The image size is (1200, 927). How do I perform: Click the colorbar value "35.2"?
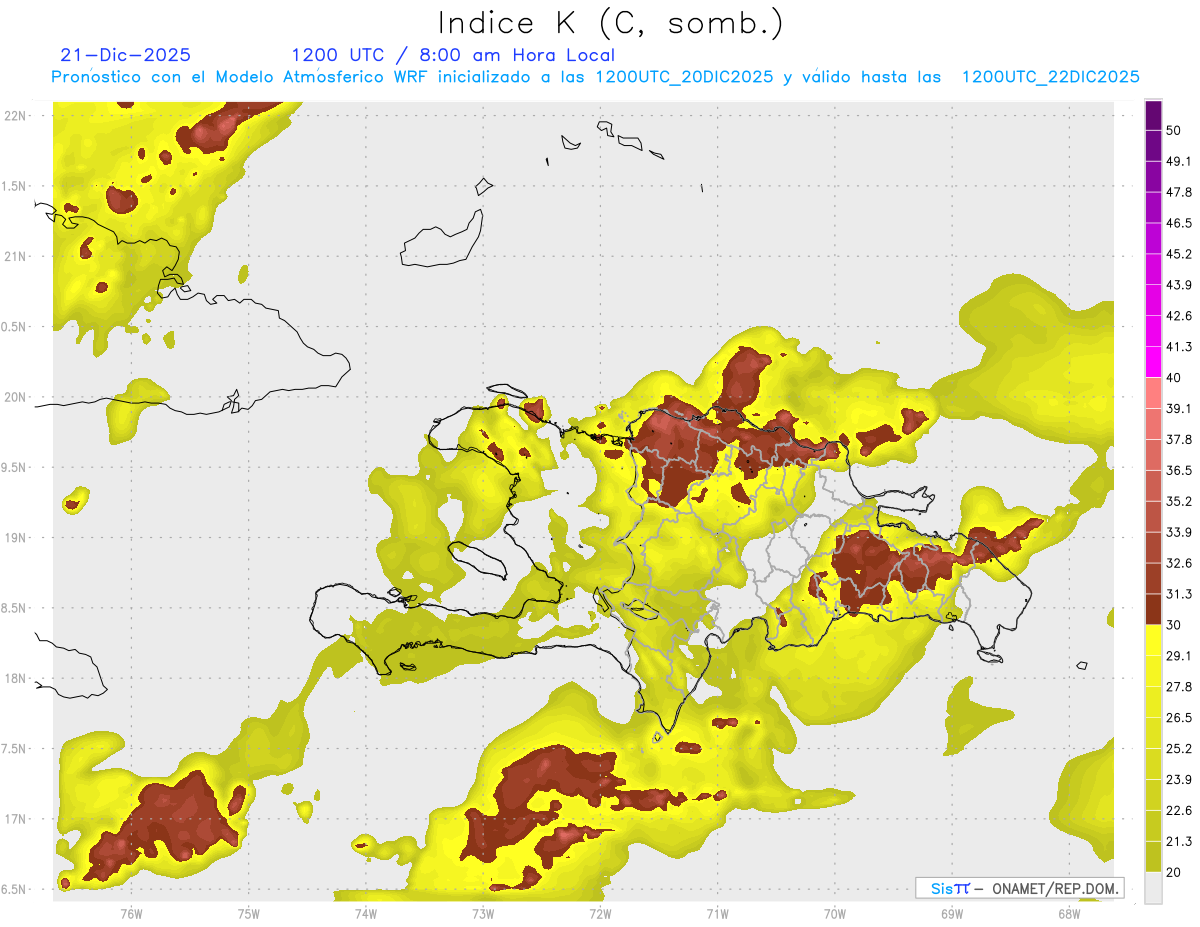click(x=1179, y=501)
